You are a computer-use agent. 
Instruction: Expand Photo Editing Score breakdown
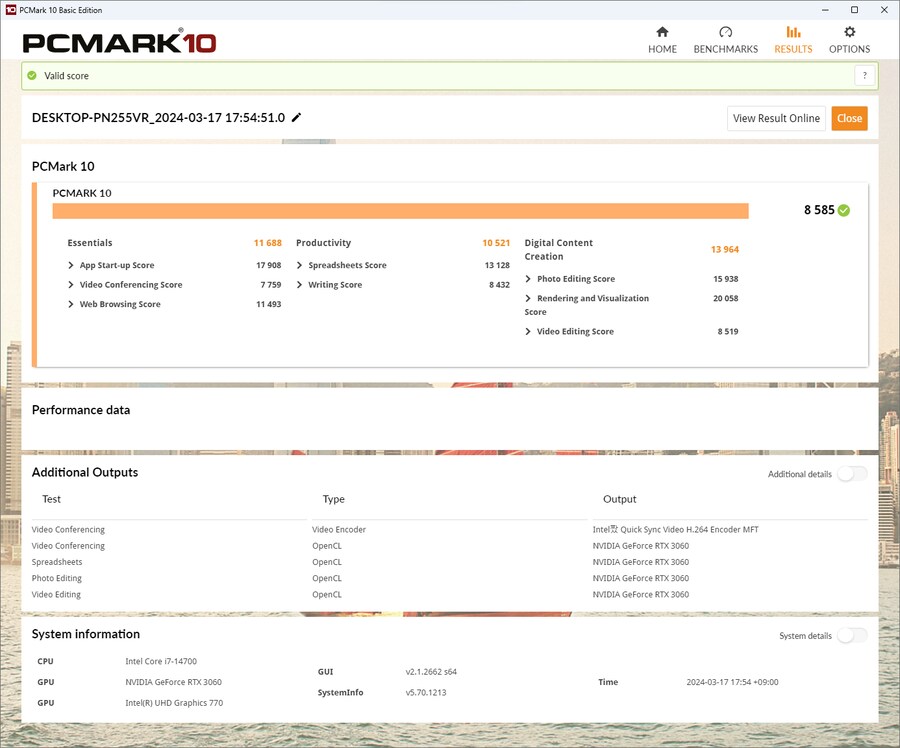(528, 279)
